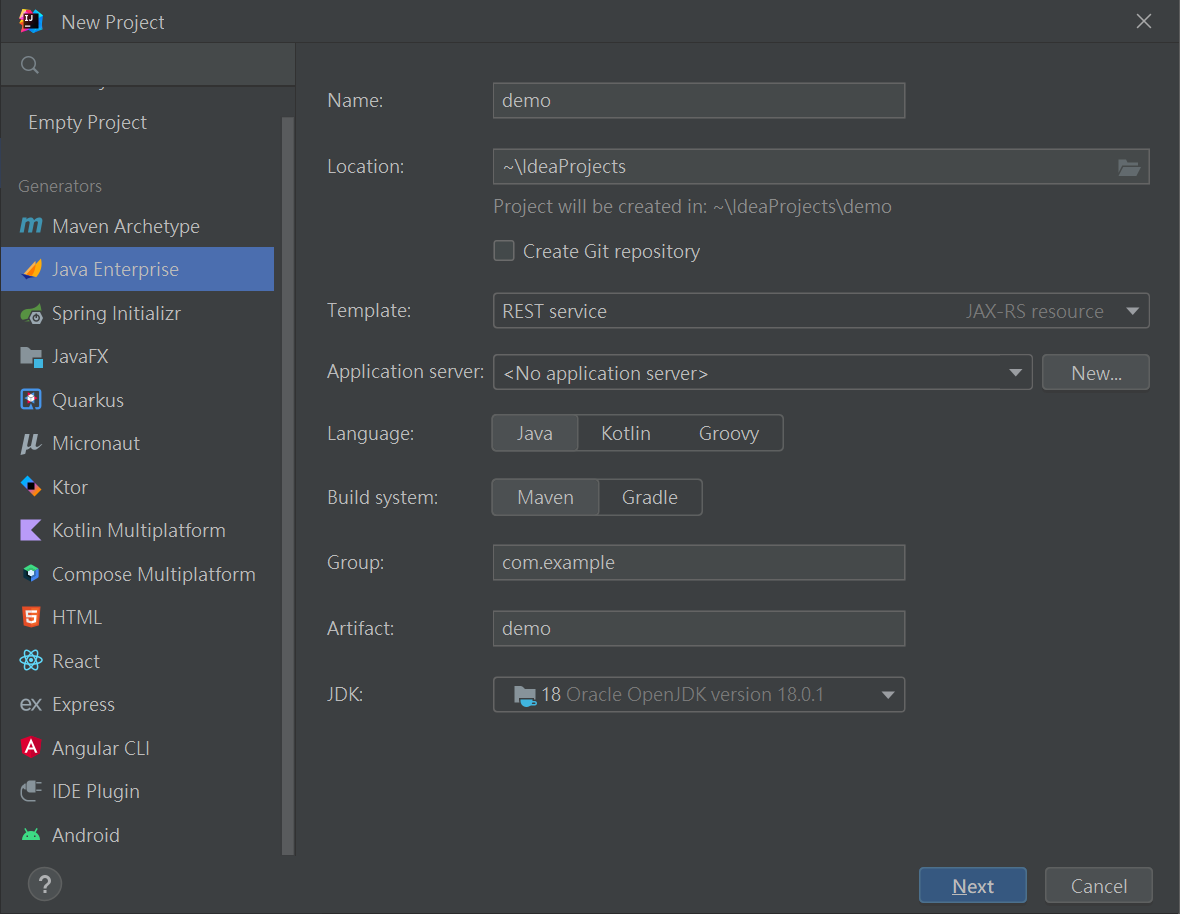Click the React atom icon

(31, 661)
